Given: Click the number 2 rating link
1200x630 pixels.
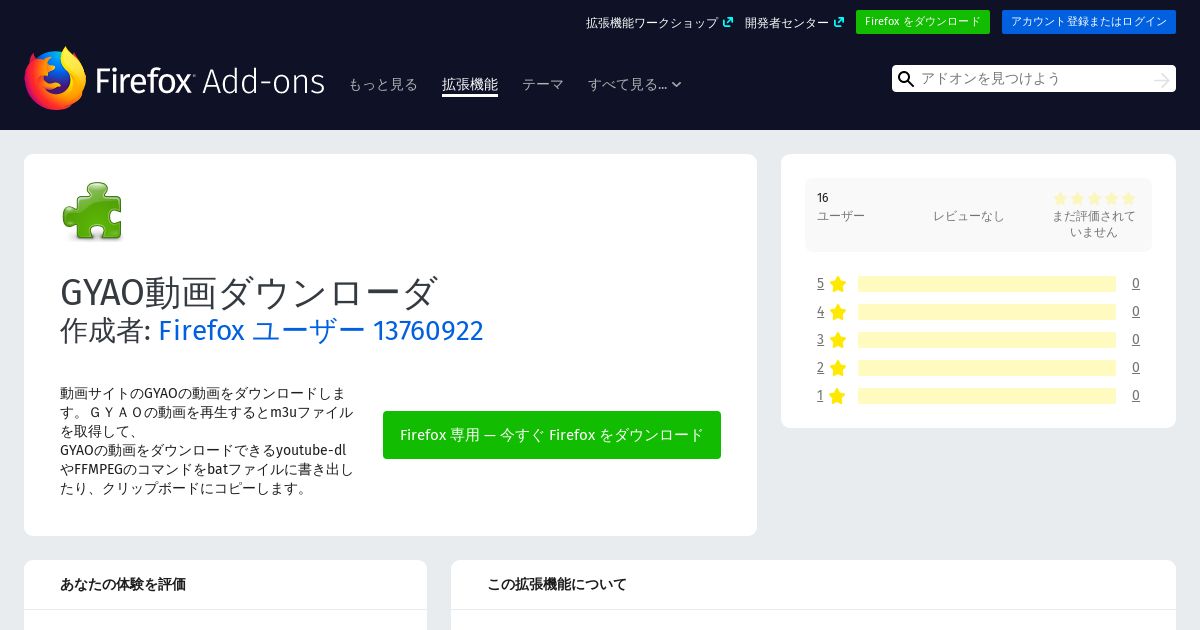Looking at the screenshot, I should 820,368.
